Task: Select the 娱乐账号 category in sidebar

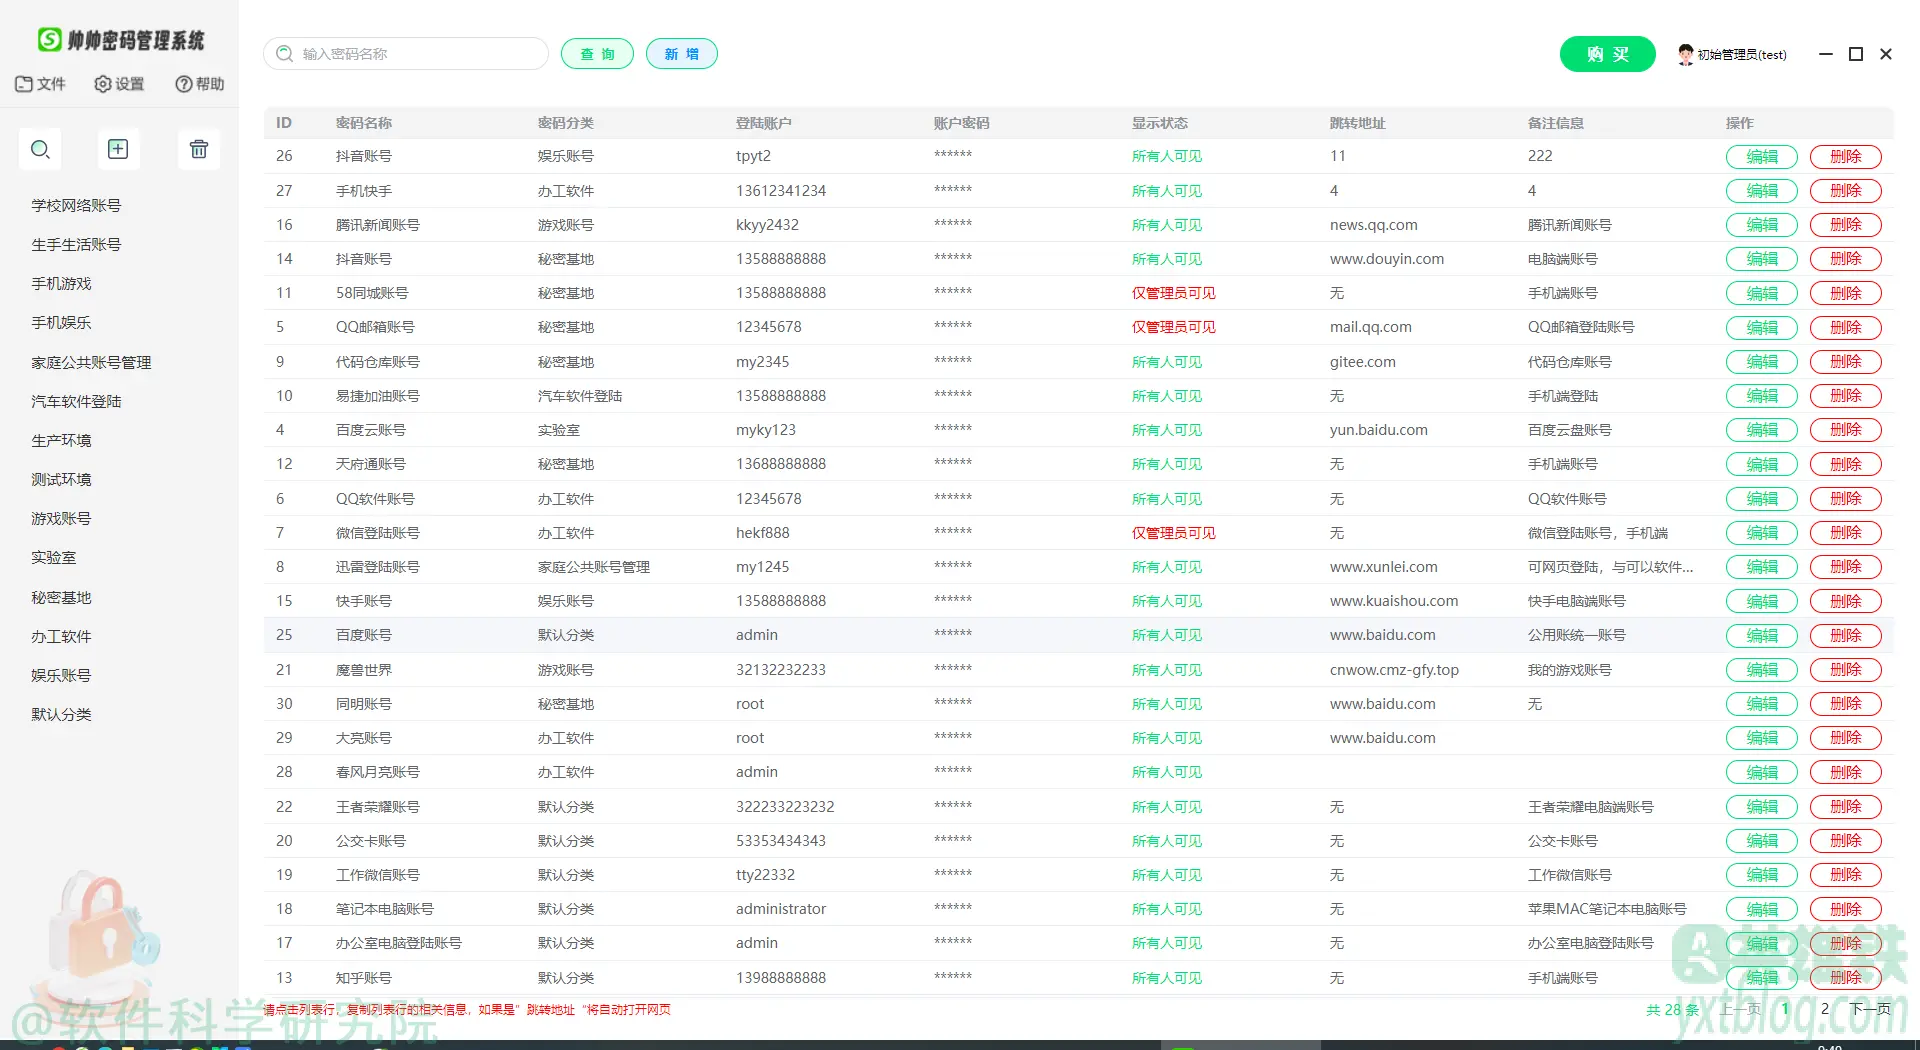Action: 61,676
